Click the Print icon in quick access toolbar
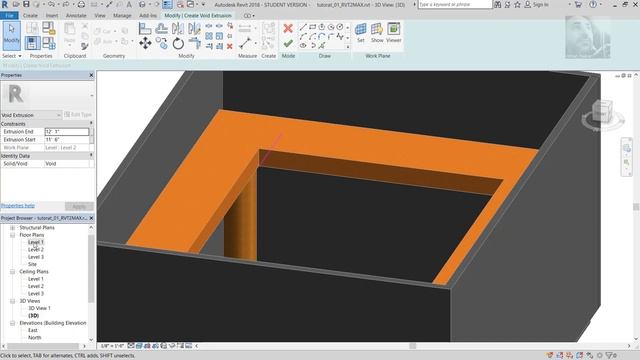This screenshot has height=360, width=640. click(x=81, y=4)
